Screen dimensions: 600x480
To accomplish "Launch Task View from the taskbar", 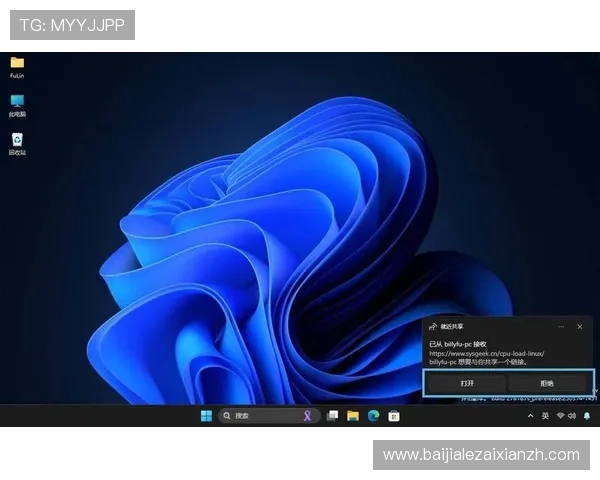I will point(332,416).
